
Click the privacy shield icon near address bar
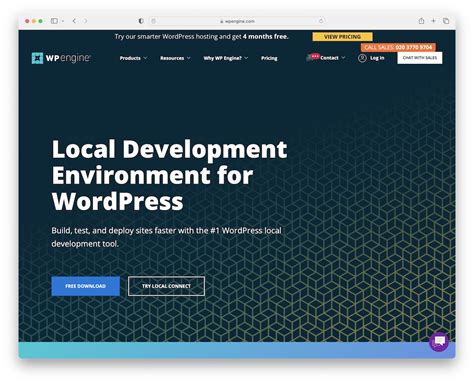point(141,21)
